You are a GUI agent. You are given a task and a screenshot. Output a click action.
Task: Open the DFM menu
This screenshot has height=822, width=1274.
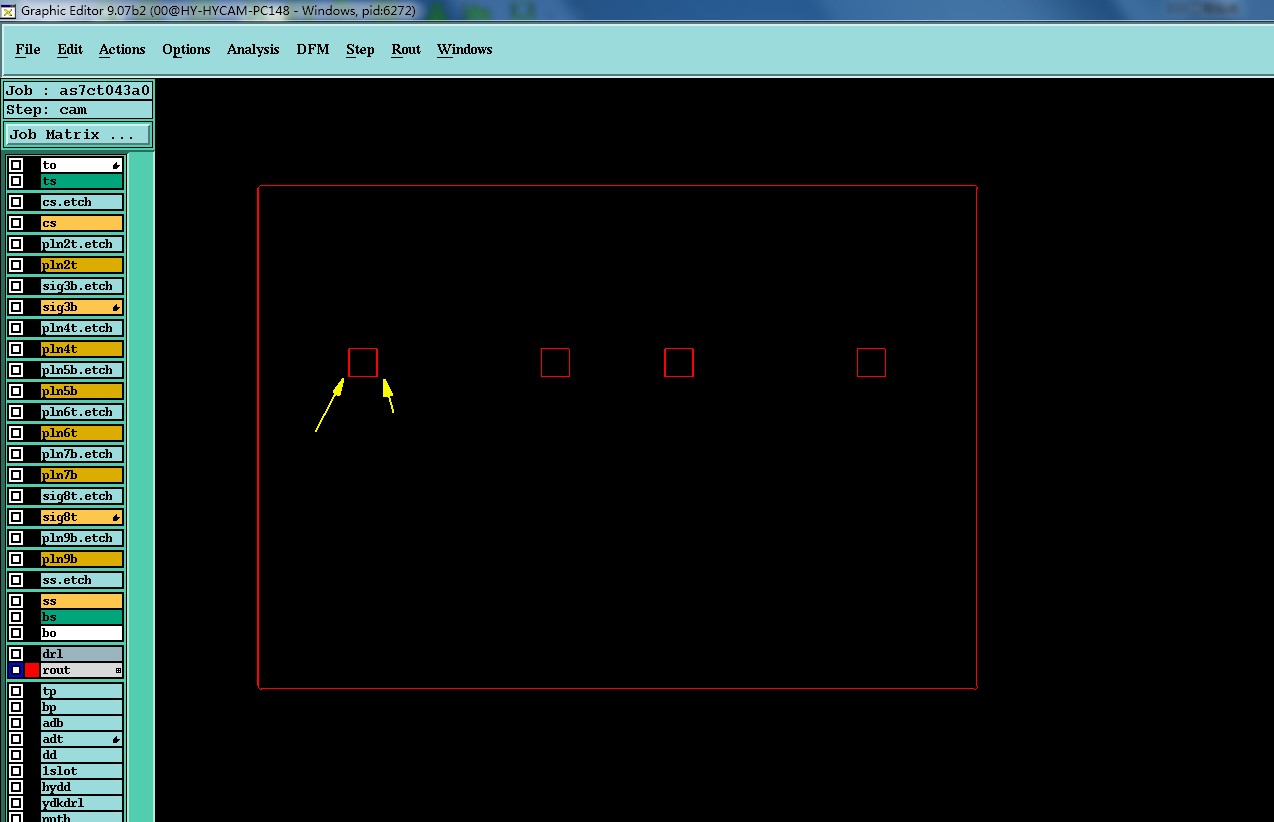coord(313,49)
